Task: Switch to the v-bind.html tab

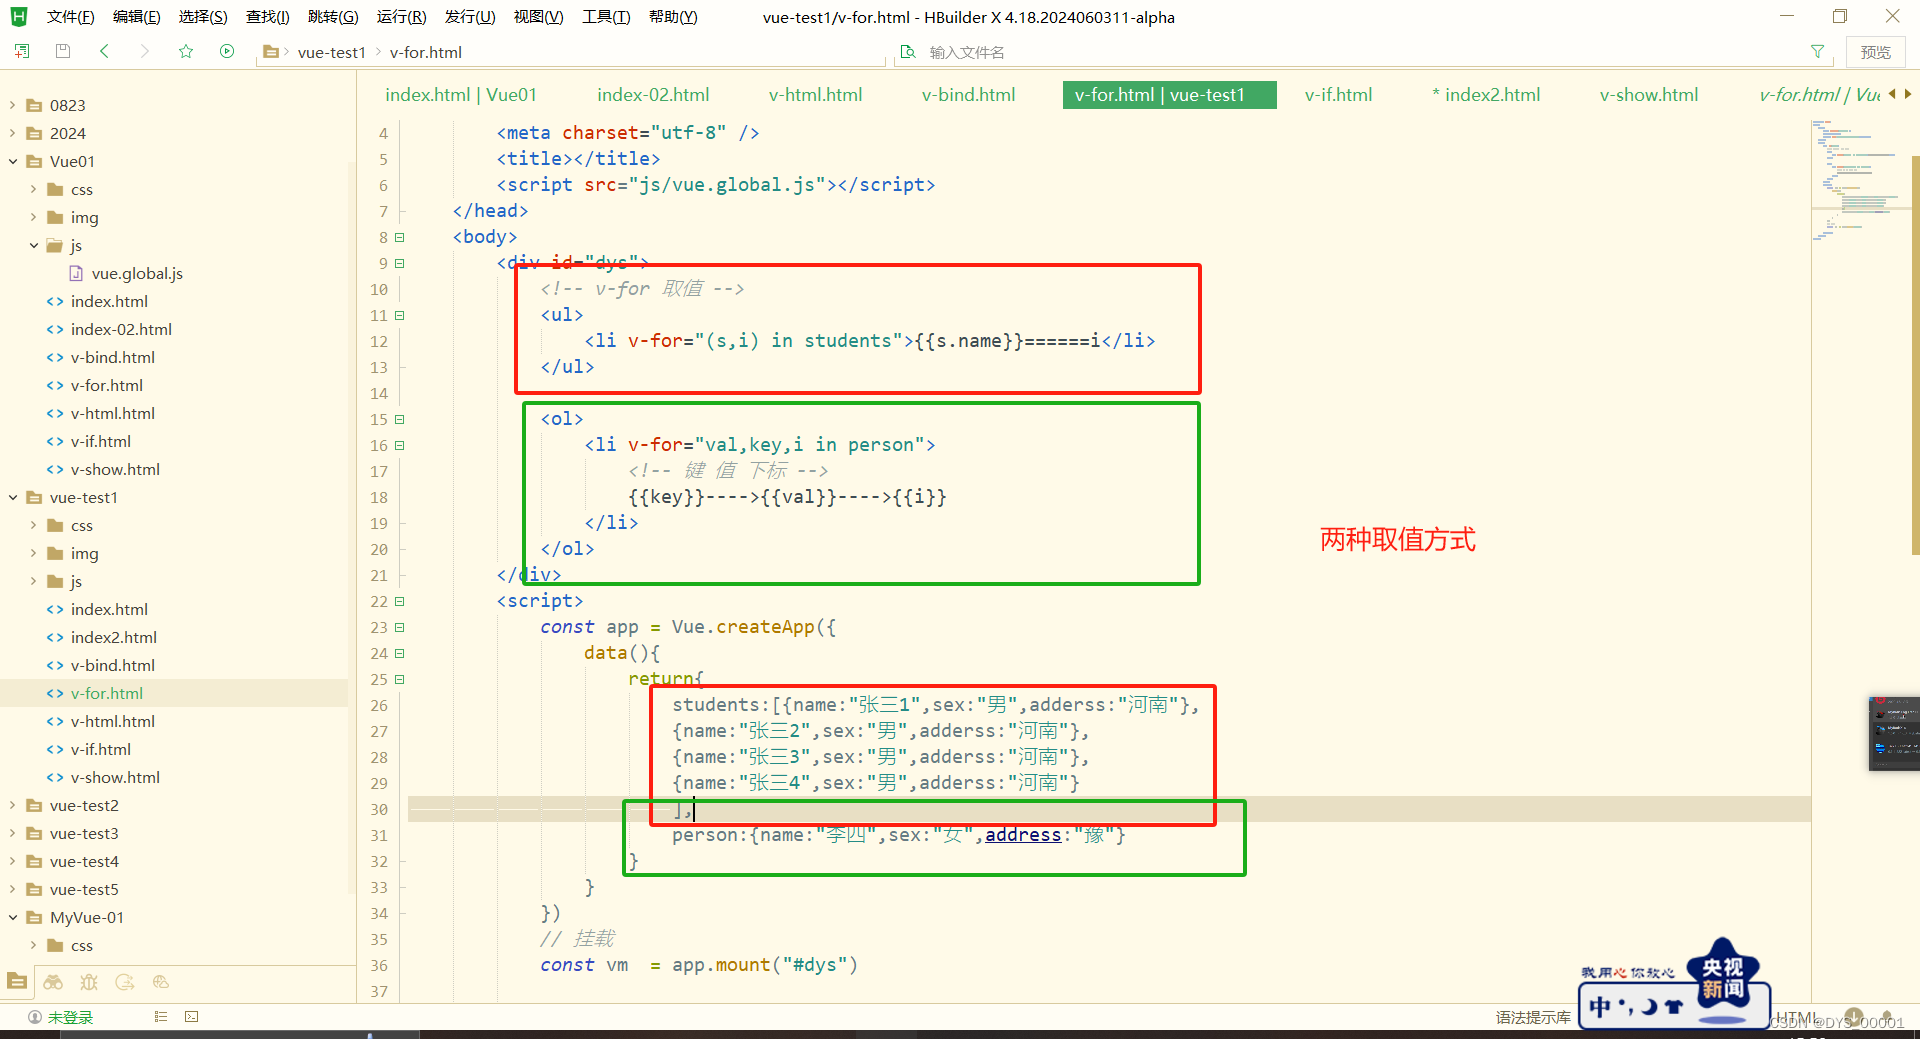Action: 968,95
